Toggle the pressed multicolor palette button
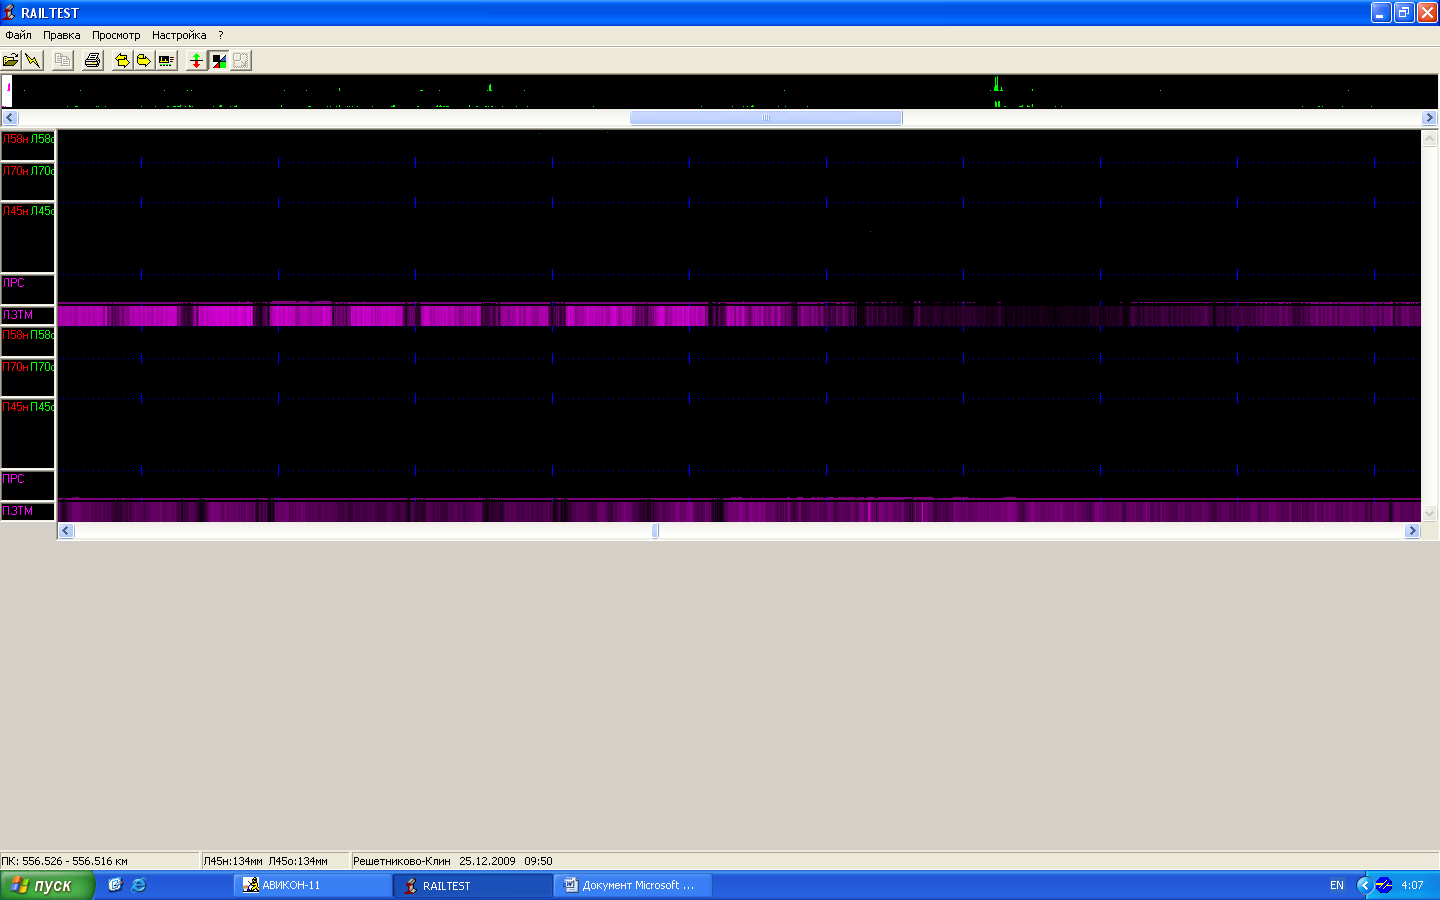This screenshot has width=1440, height=900. click(219, 61)
